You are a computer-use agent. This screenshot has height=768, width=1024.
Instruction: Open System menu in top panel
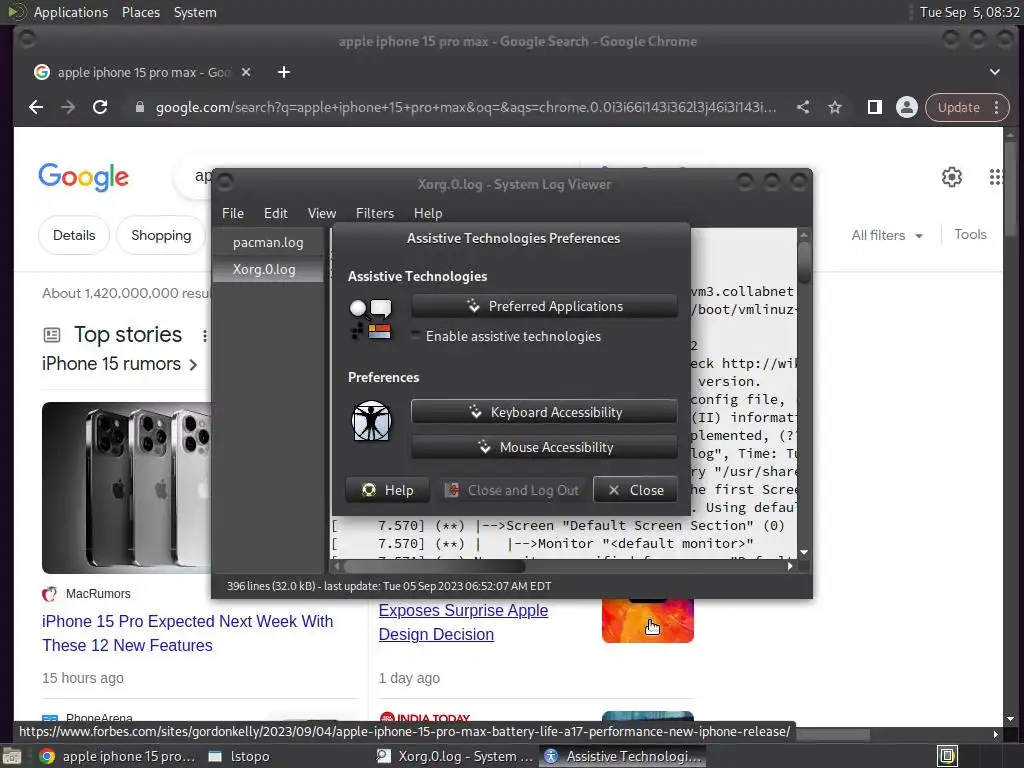[x=195, y=12]
